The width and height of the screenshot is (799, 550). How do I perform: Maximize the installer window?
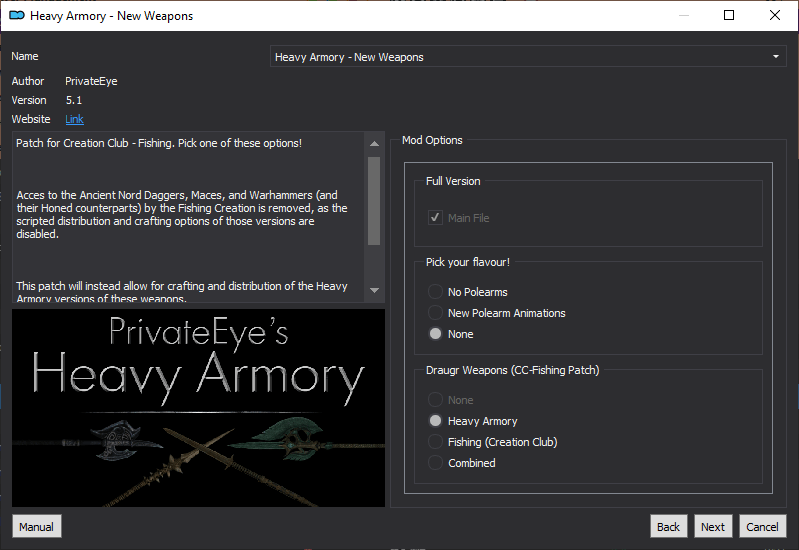[729, 15]
